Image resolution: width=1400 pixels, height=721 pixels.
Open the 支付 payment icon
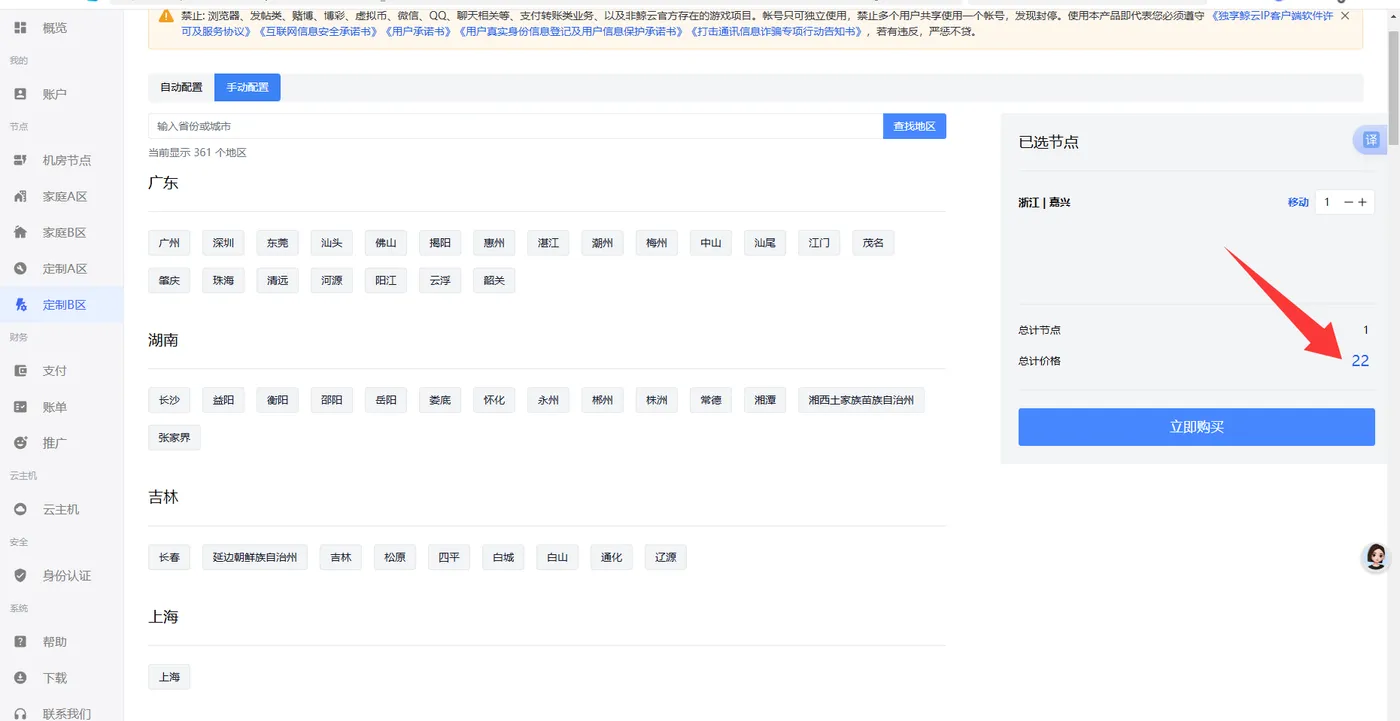coord(20,370)
